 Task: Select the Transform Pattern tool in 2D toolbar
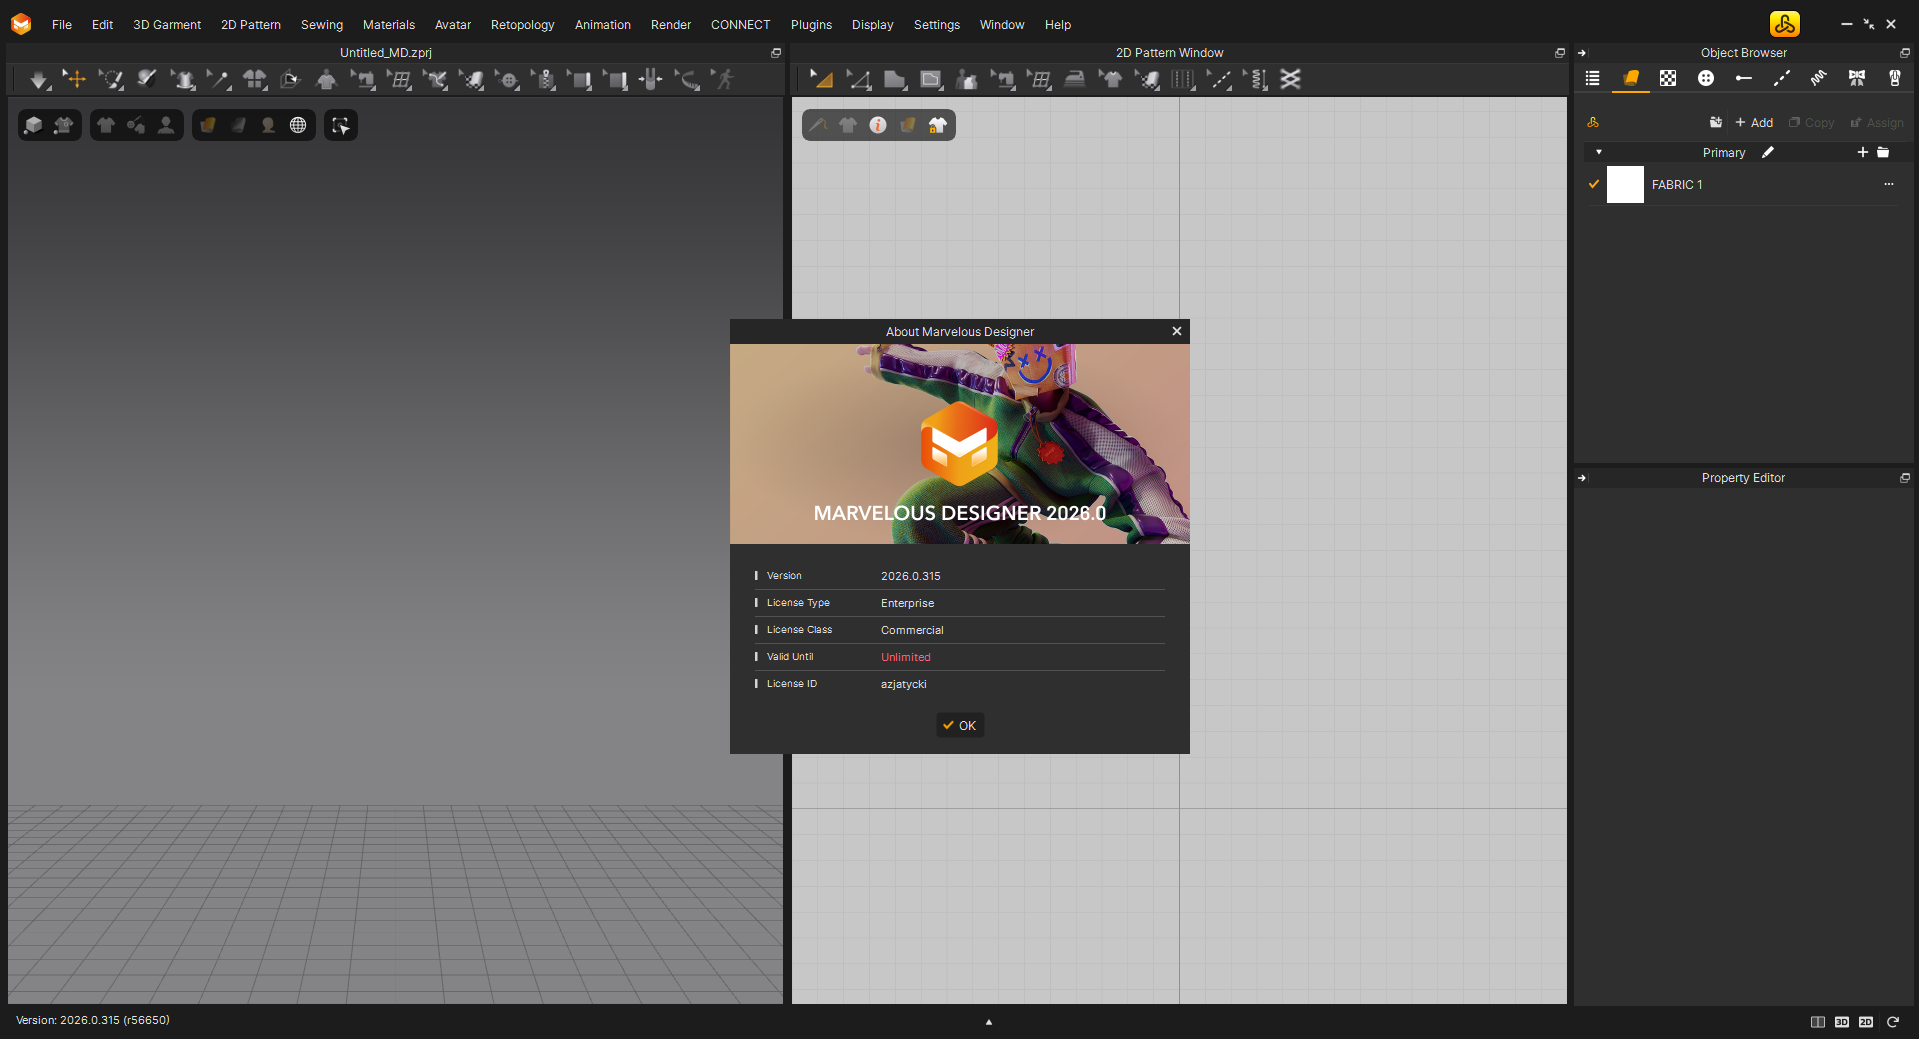pos(821,80)
